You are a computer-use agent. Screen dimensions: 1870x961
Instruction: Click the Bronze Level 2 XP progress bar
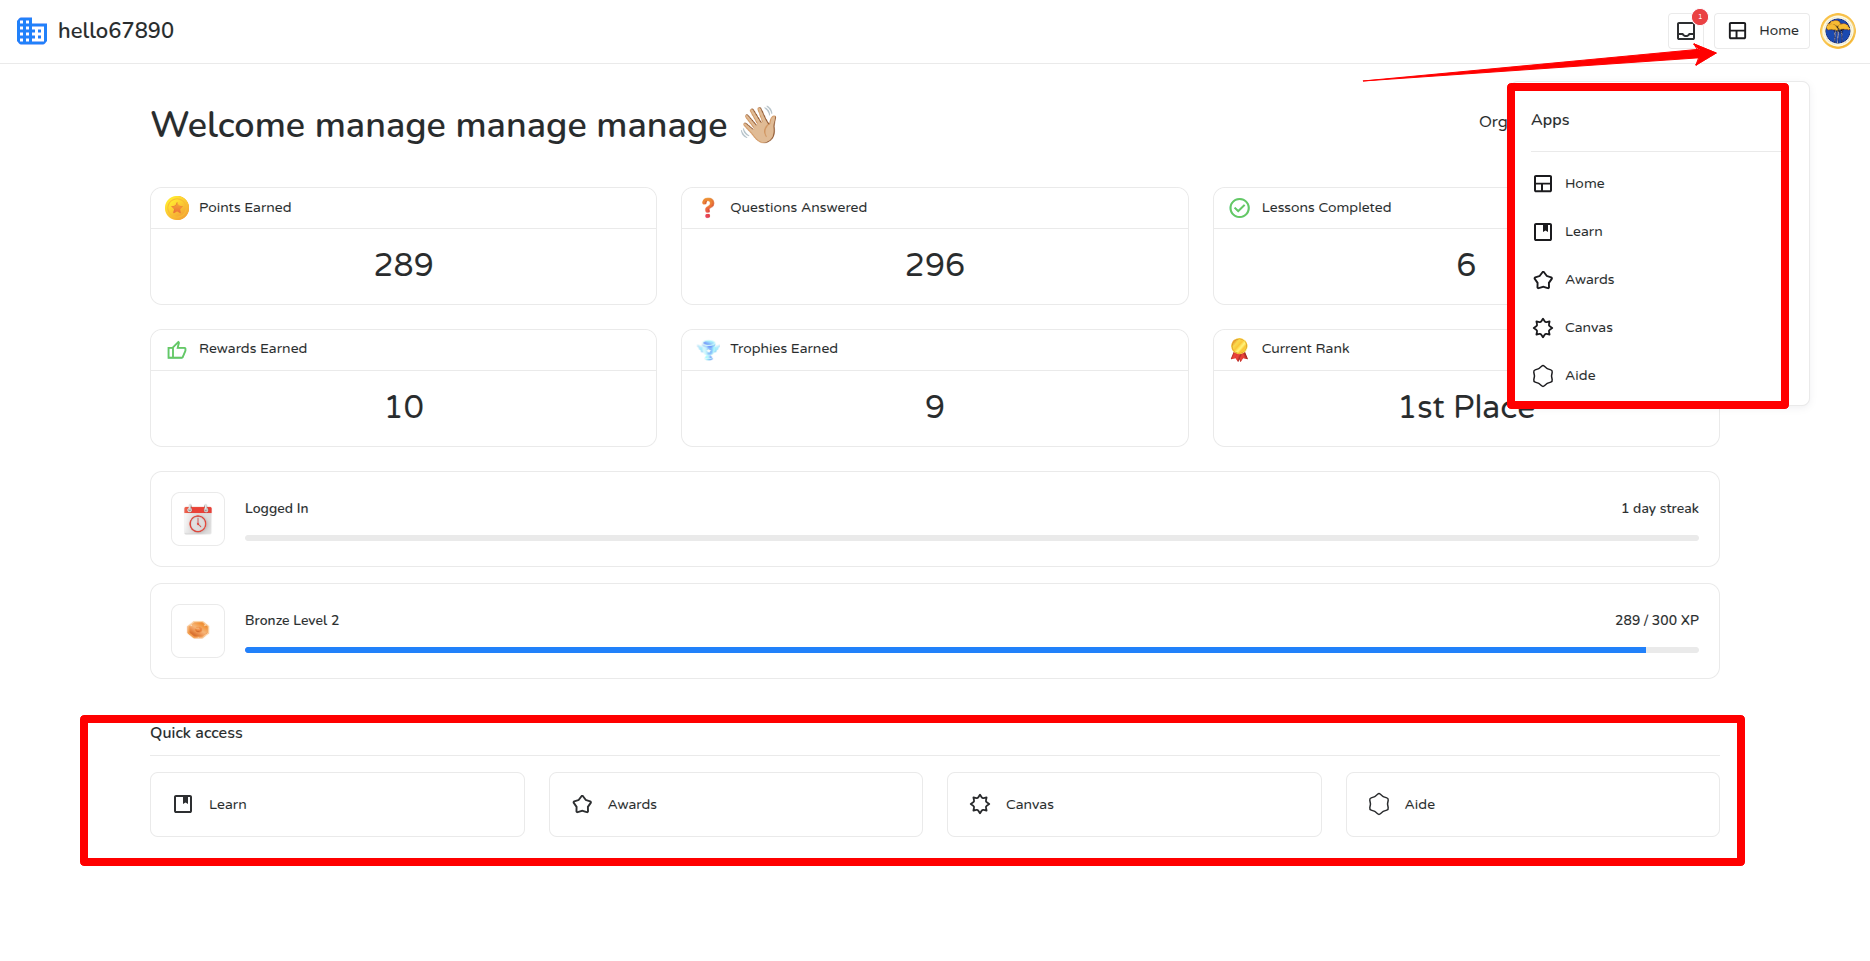tap(972, 650)
